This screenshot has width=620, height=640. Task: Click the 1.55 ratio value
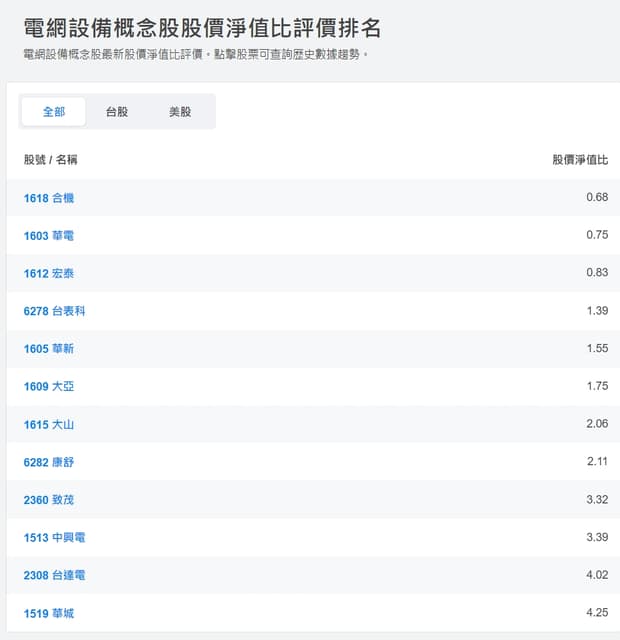(598, 348)
